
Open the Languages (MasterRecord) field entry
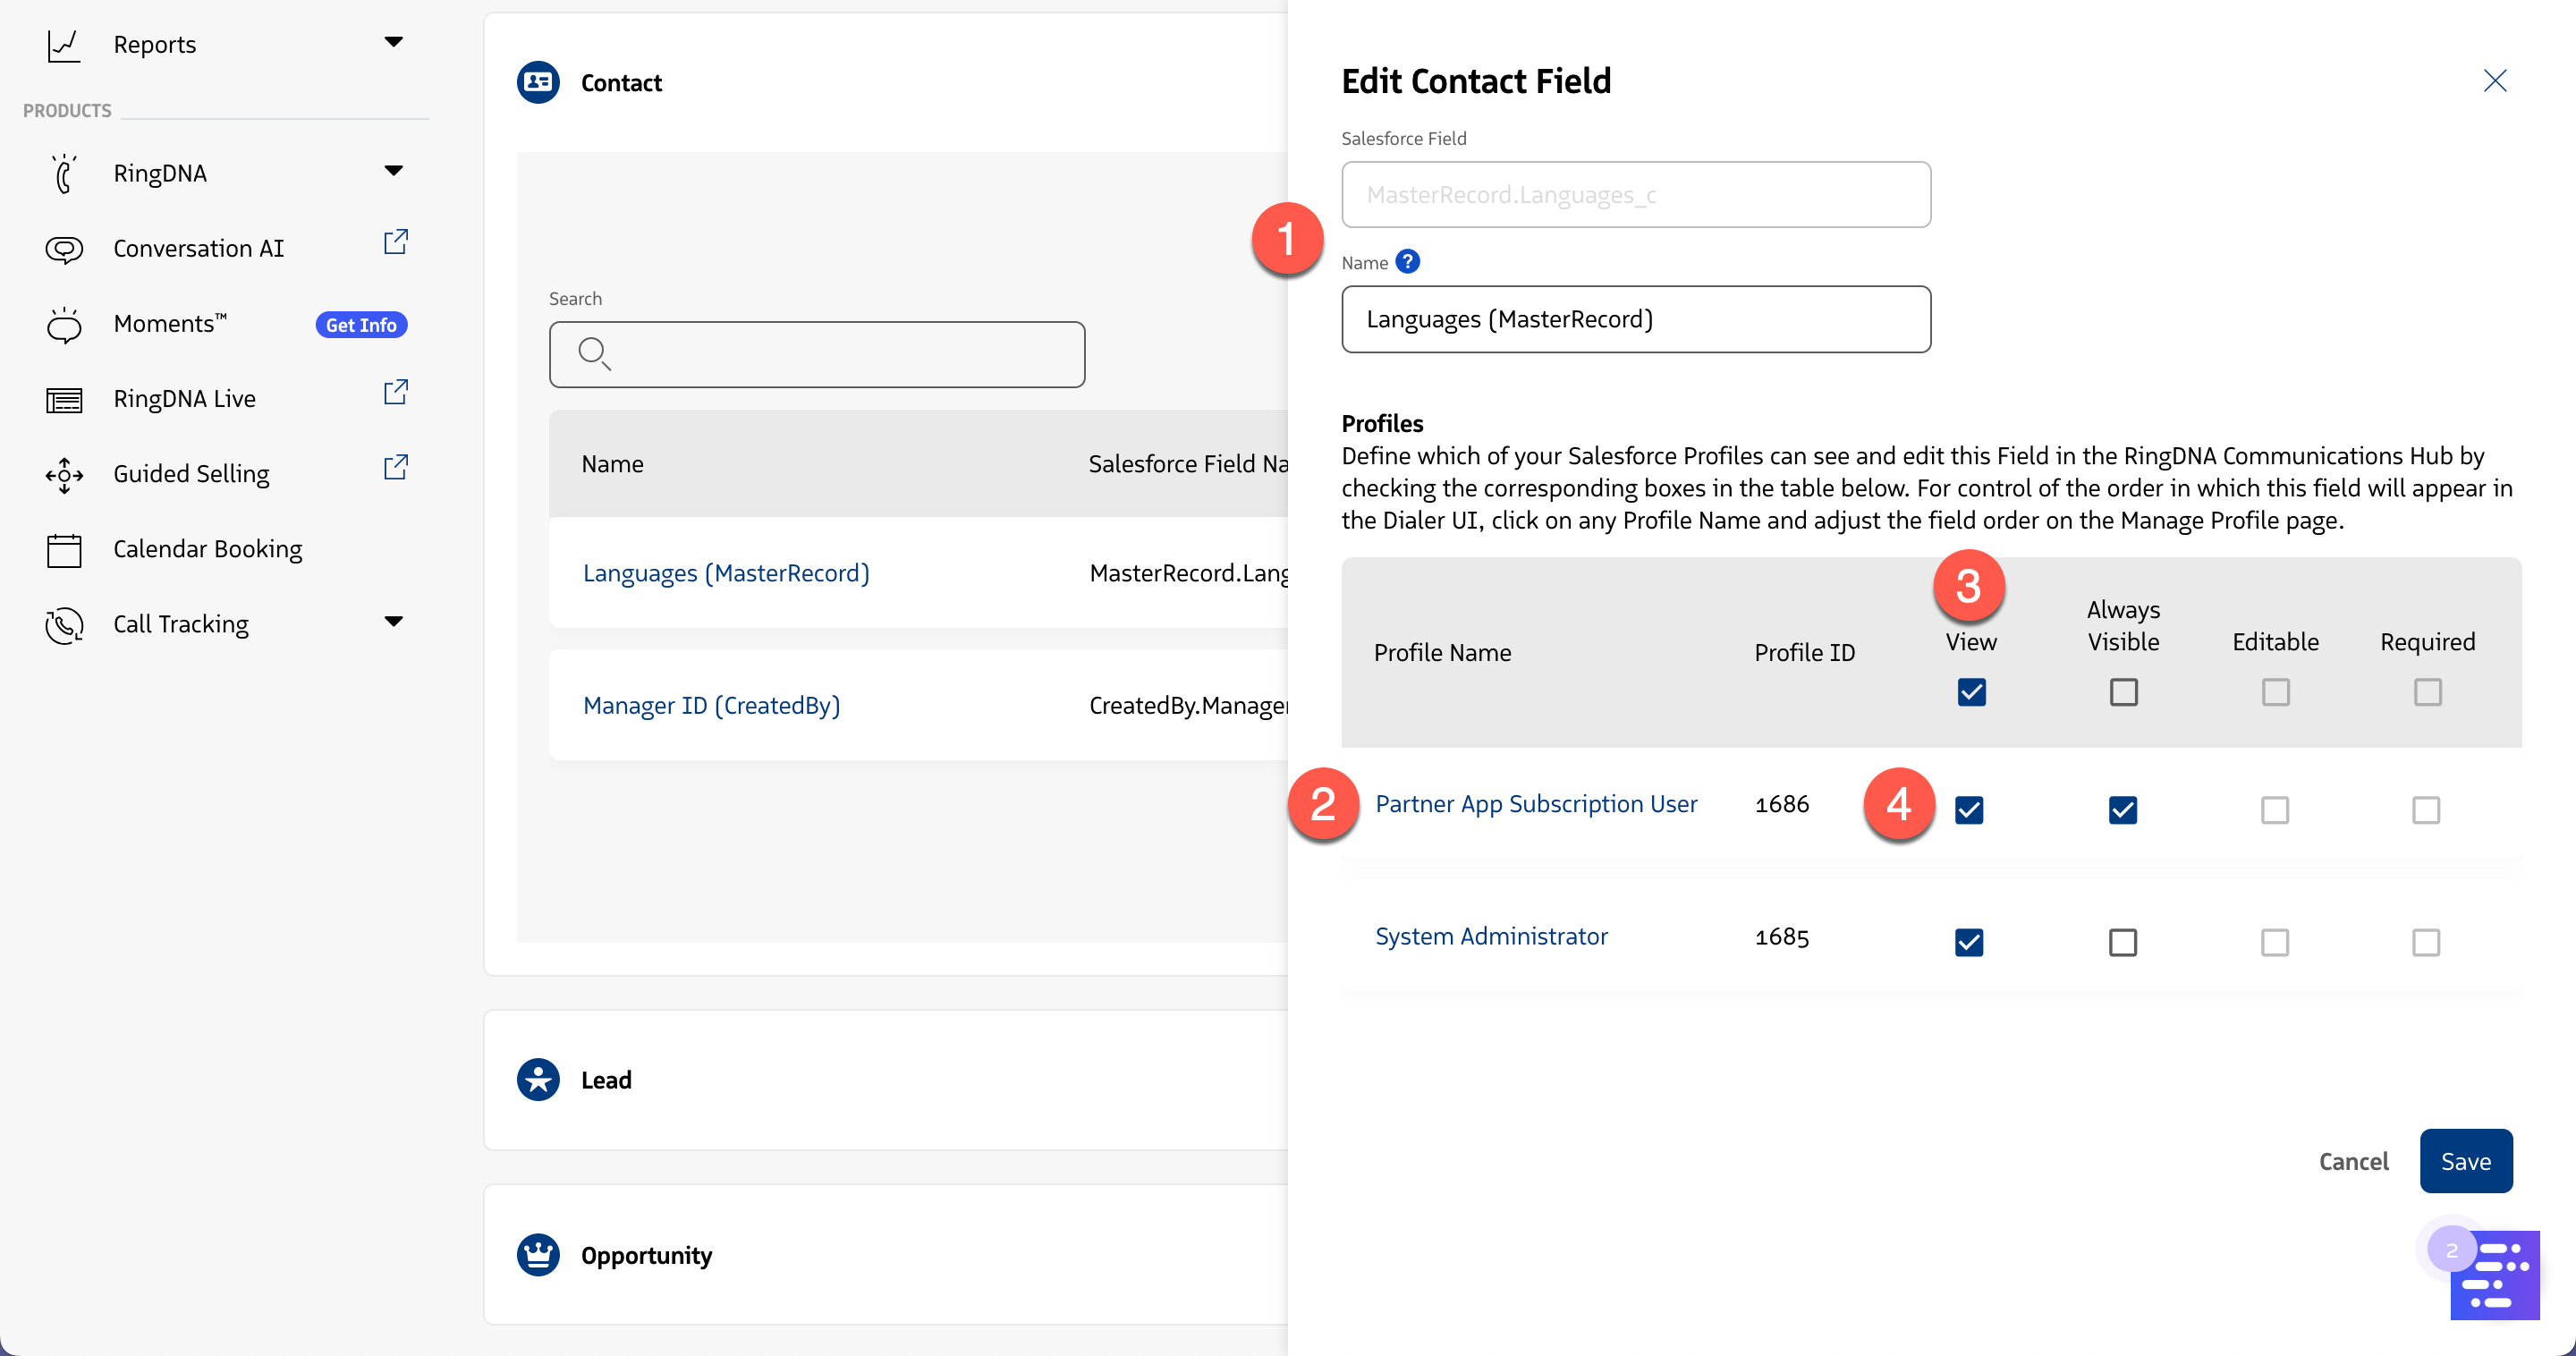tap(725, 573)
